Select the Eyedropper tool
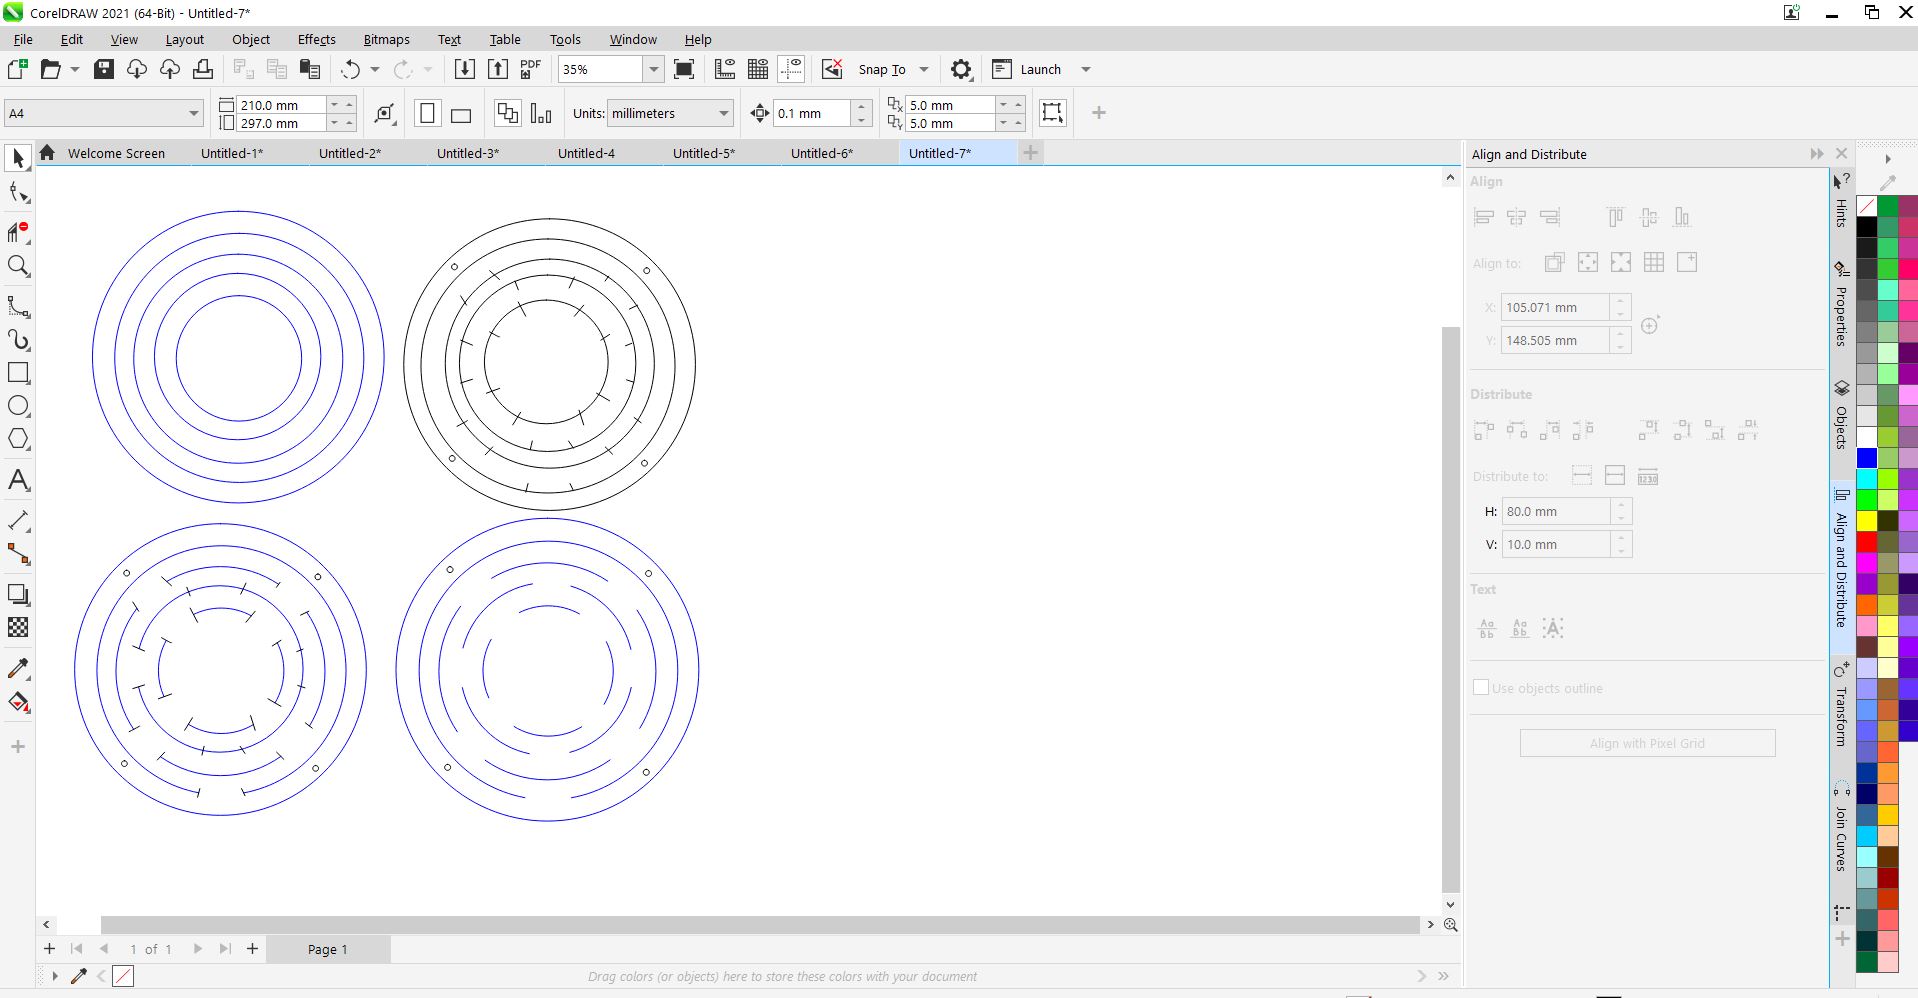Viewport: 1918px width, 998px height. coord(18,668)
